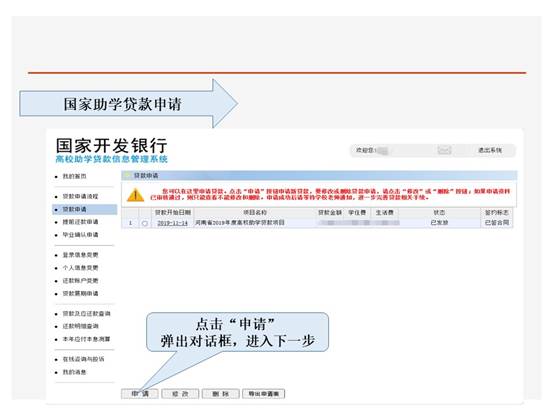553x415 pixels.
Task: Open 个人信息变更 sidebar item
Action: 80,268
